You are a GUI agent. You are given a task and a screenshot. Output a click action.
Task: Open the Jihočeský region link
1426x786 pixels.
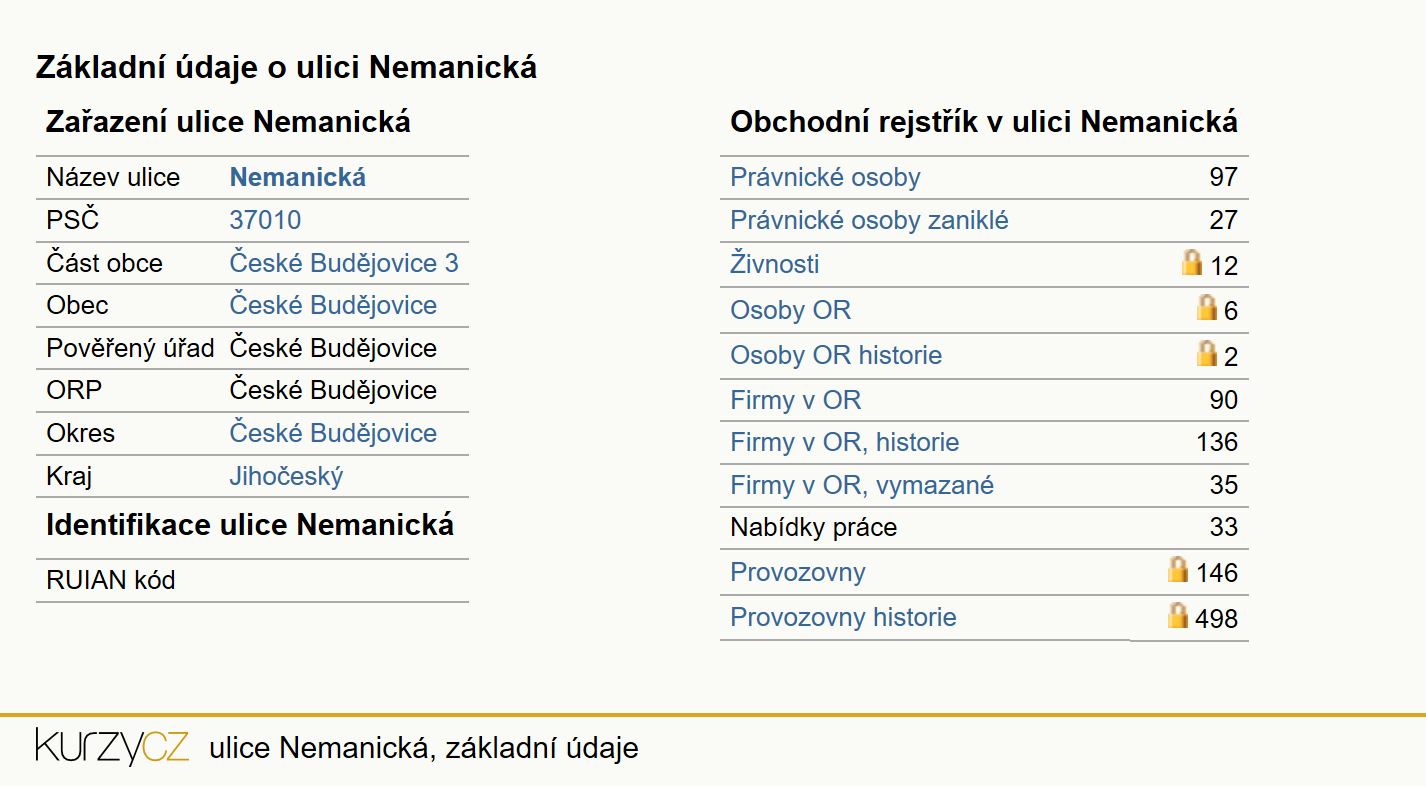tap(286, 476)
